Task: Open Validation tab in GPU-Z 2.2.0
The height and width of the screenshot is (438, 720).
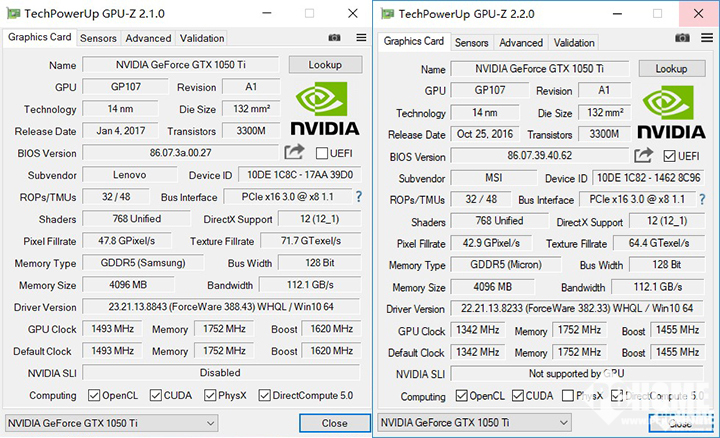Action: click(x=574, y=43)
